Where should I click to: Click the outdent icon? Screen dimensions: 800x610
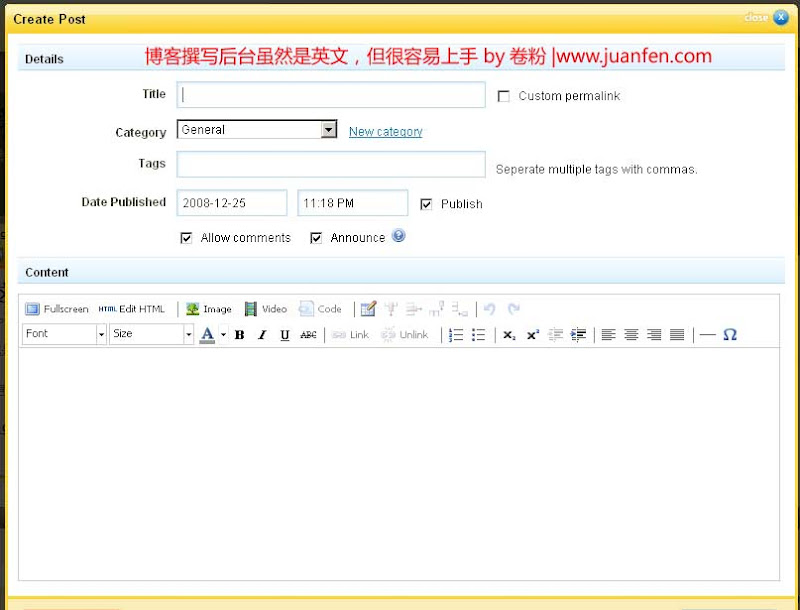(x=555, y=335)
